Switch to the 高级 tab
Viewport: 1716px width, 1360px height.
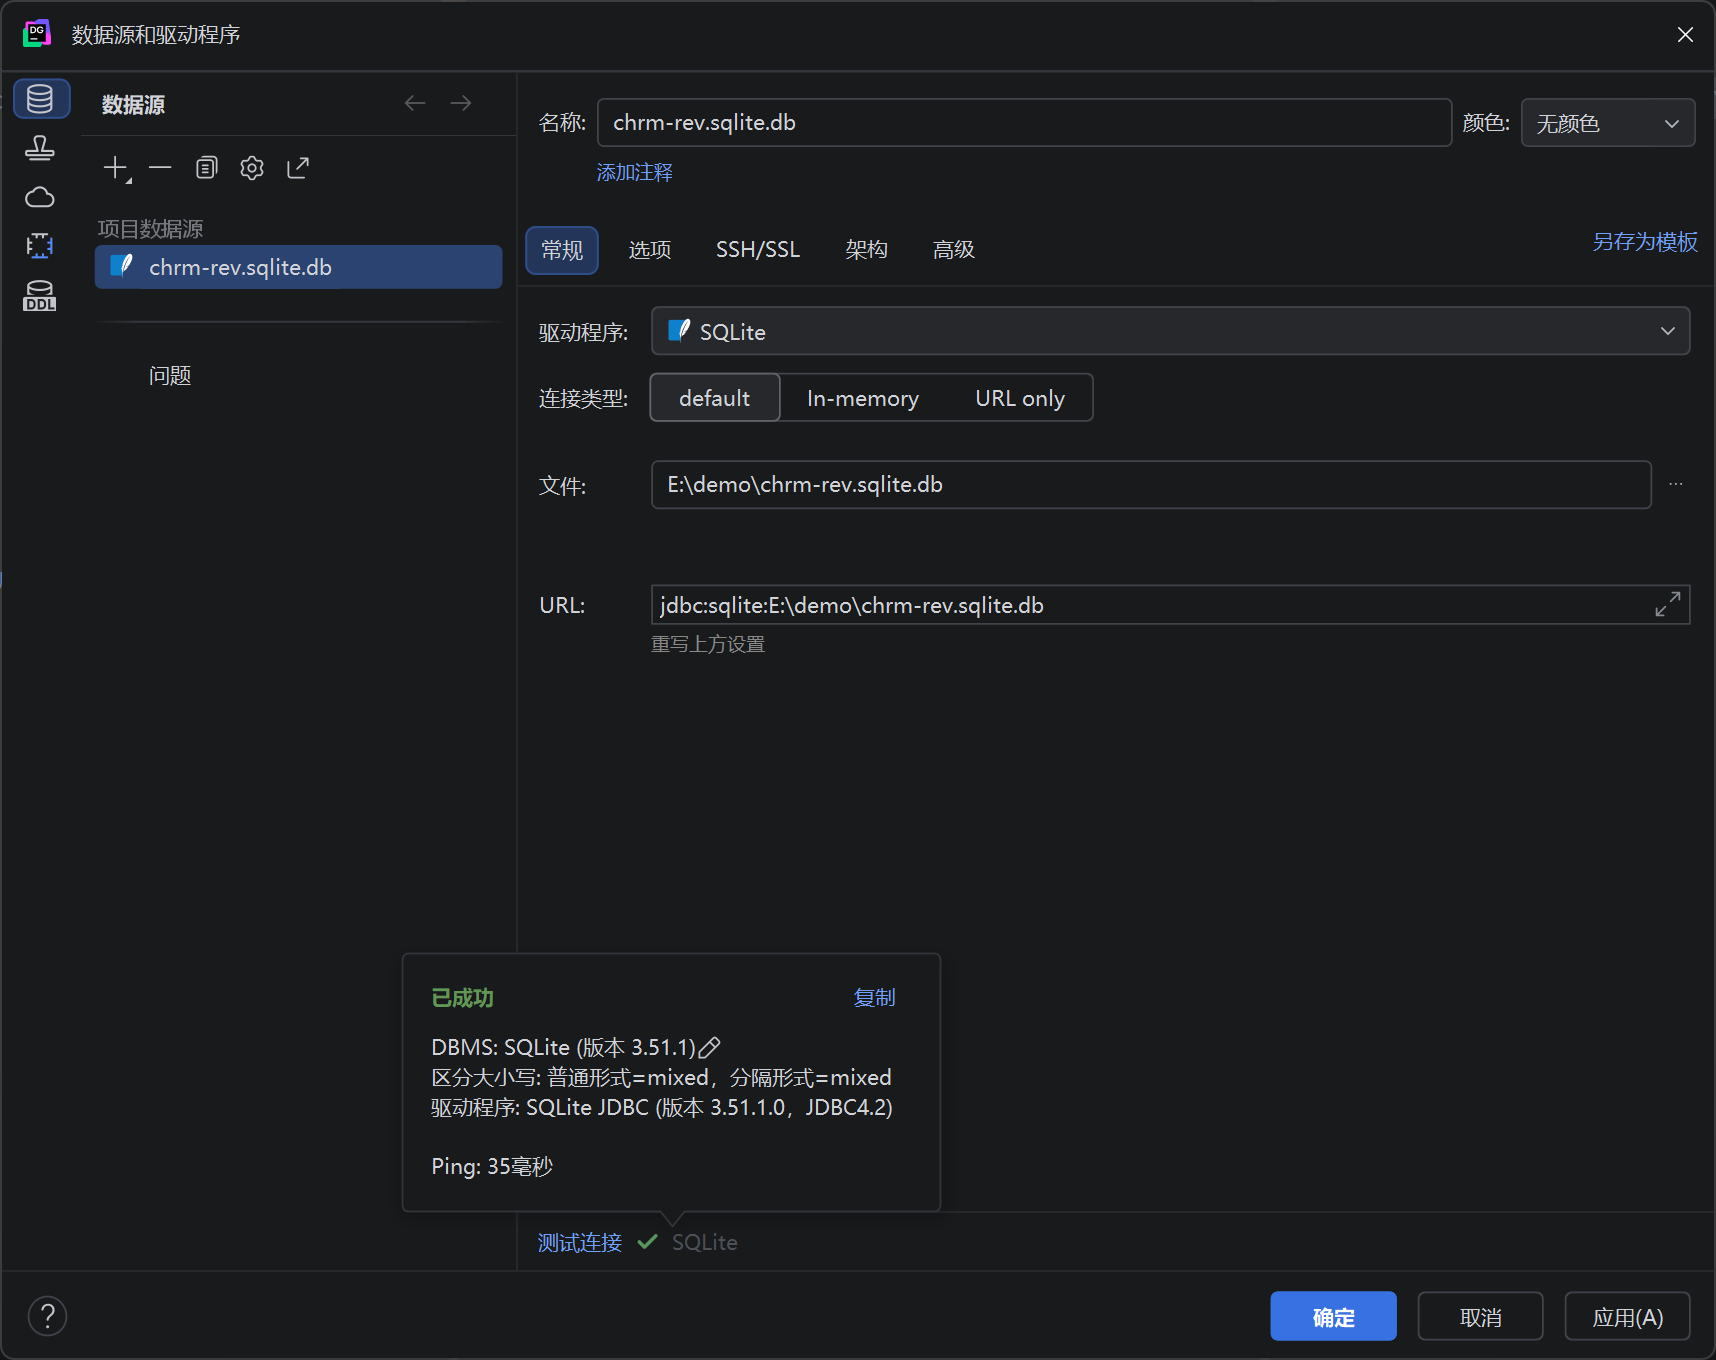[954, 250]
